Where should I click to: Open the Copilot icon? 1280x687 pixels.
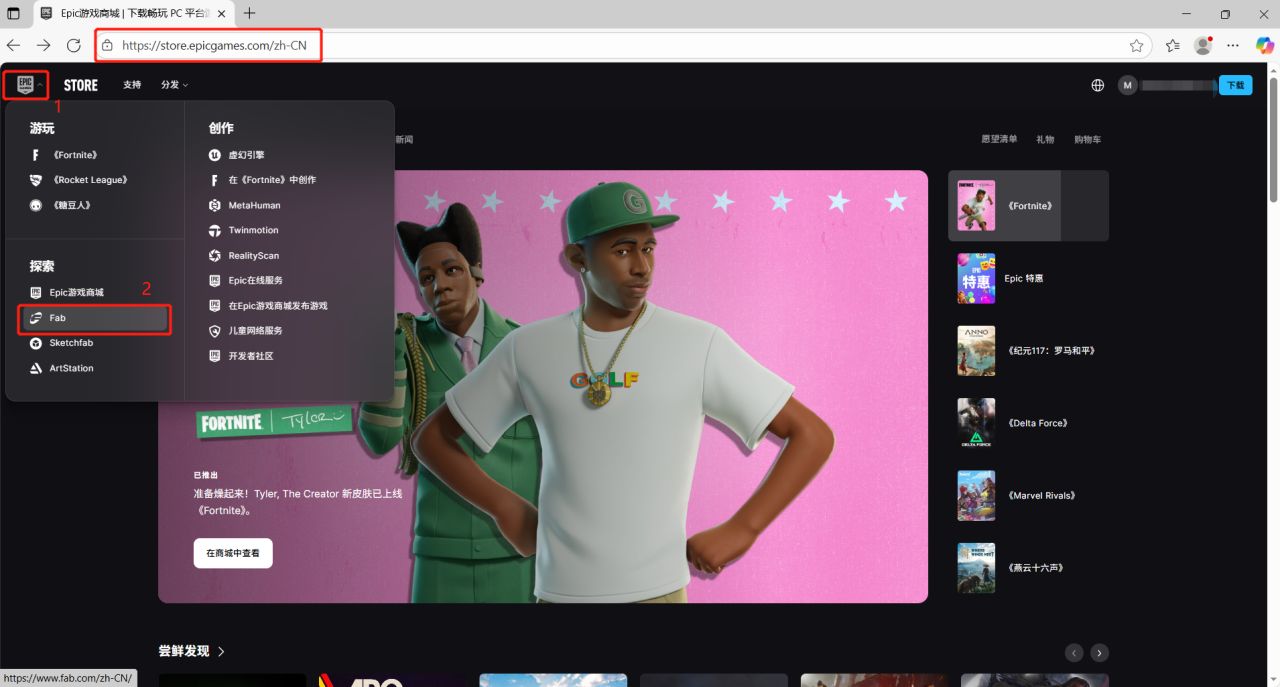pos(1264,45)
